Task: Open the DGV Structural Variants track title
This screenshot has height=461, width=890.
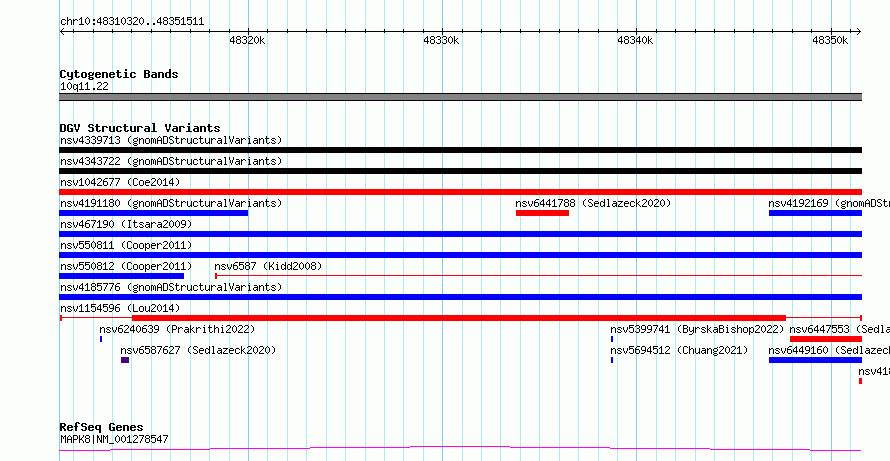Action: 140,128
